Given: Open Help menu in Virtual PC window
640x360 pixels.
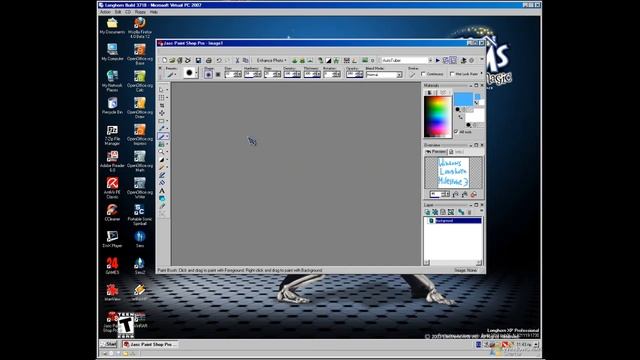Looking at the screenshot, I should (x=154, y=12).
